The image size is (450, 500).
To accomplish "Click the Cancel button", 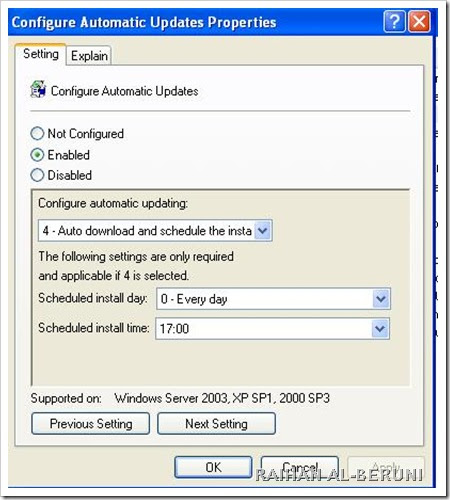I will point(300,467).
